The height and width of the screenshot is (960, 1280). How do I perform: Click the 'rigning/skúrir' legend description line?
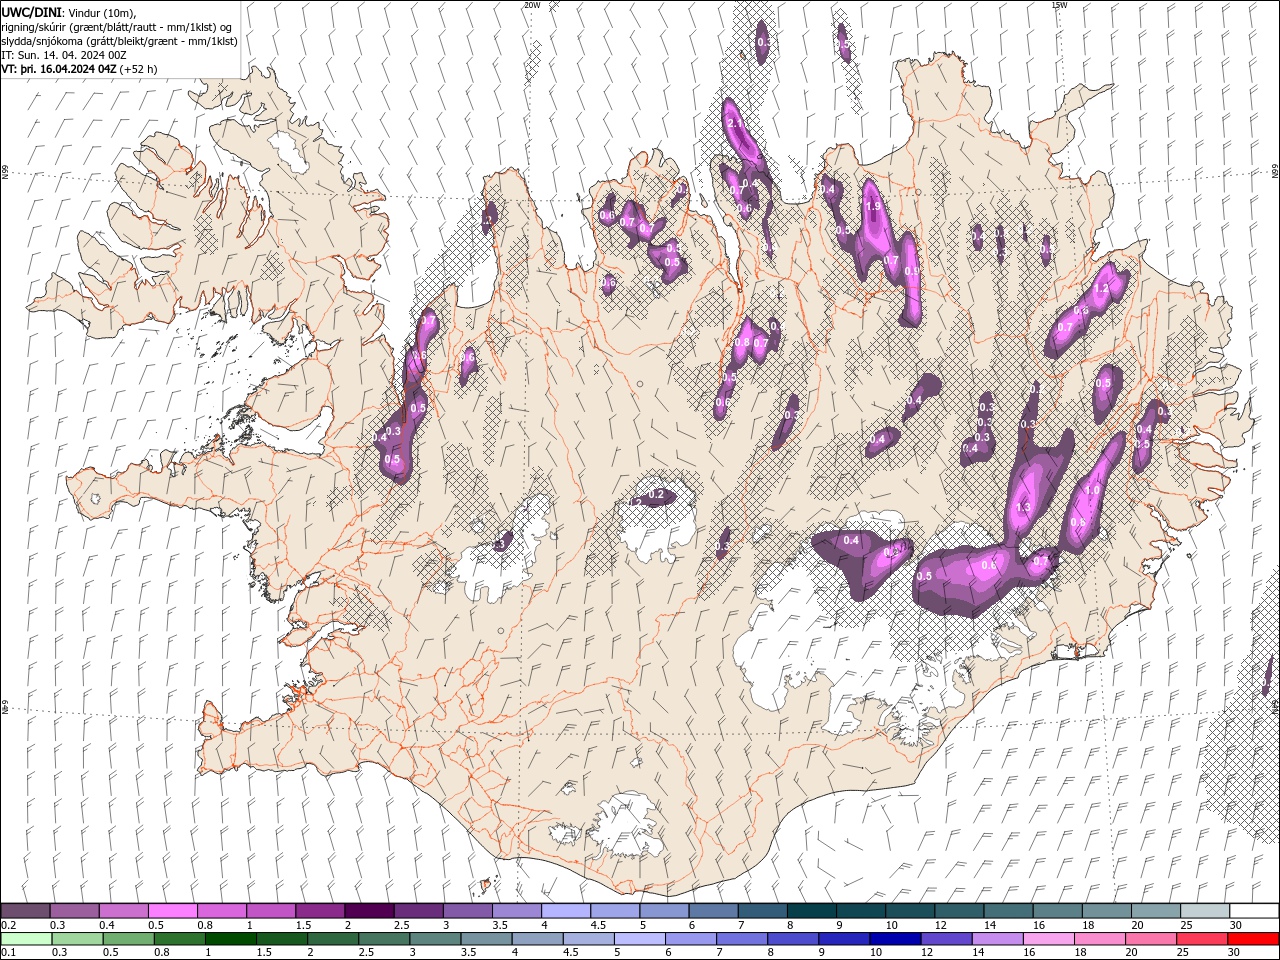point(117,27)
